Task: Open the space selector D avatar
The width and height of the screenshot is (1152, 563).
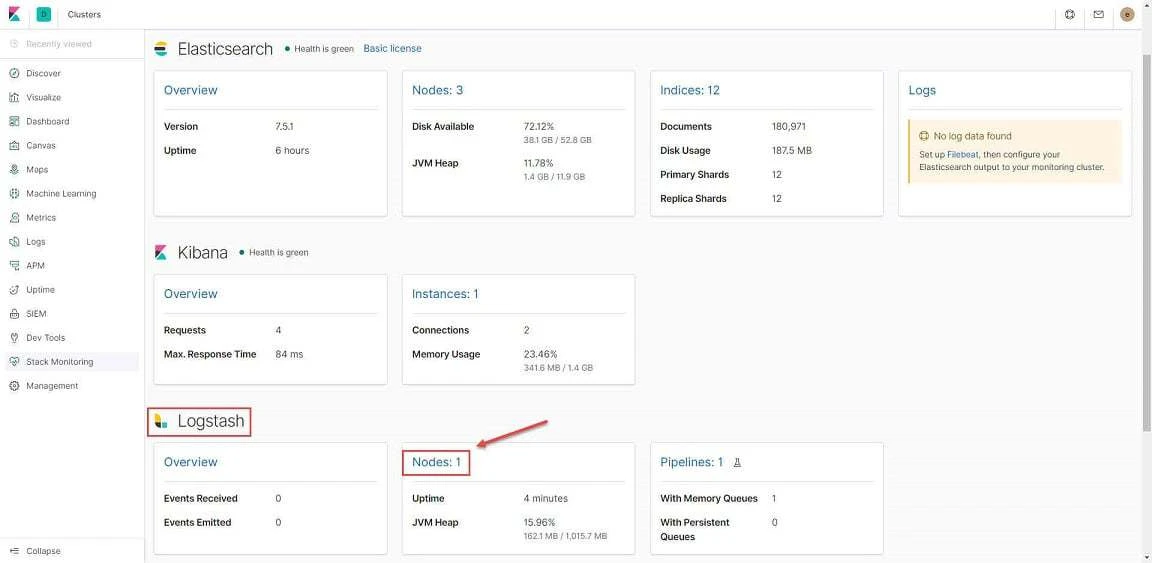Action: click(43, 15)
